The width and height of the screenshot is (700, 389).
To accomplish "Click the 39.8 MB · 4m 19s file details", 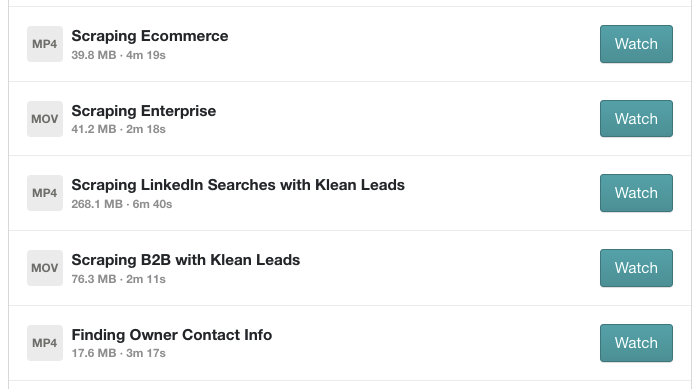I will pyautogui.click(x=118, y=55).
